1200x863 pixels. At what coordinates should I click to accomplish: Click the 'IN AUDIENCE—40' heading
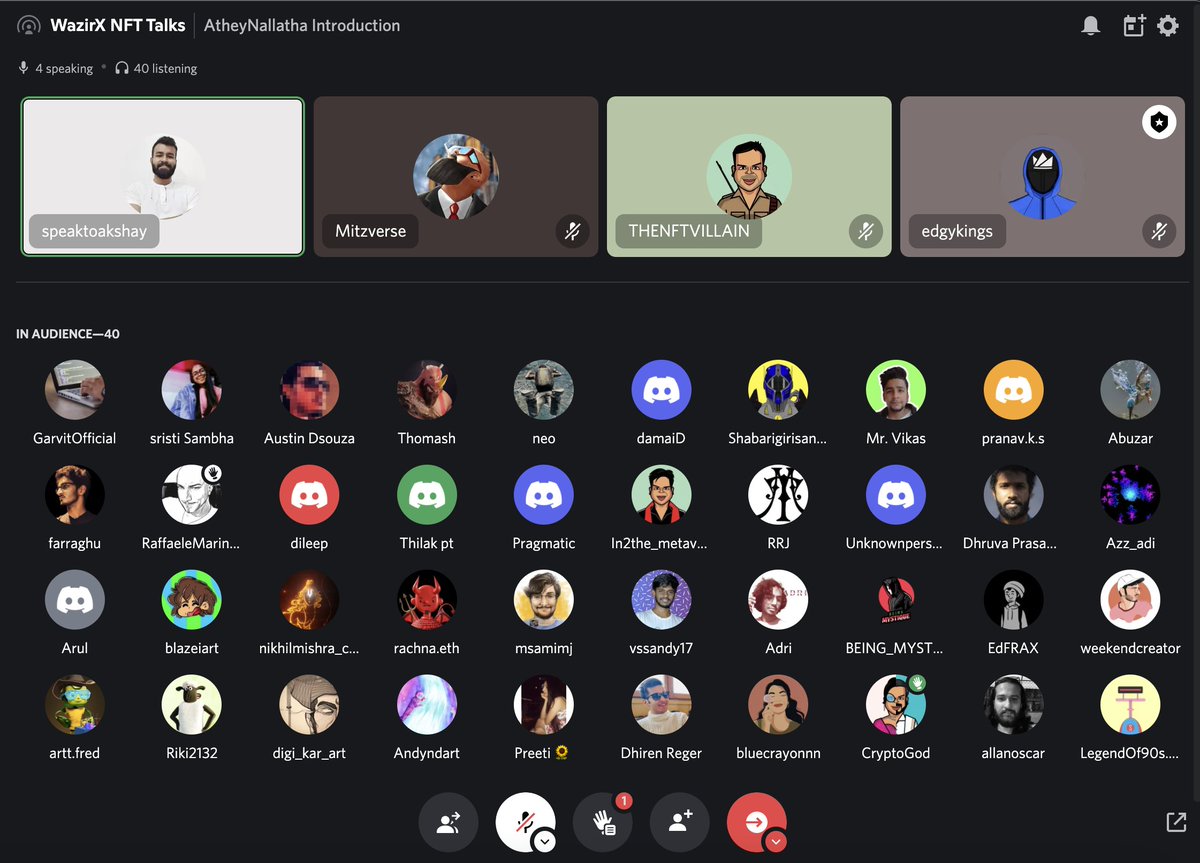pos(68,334)
